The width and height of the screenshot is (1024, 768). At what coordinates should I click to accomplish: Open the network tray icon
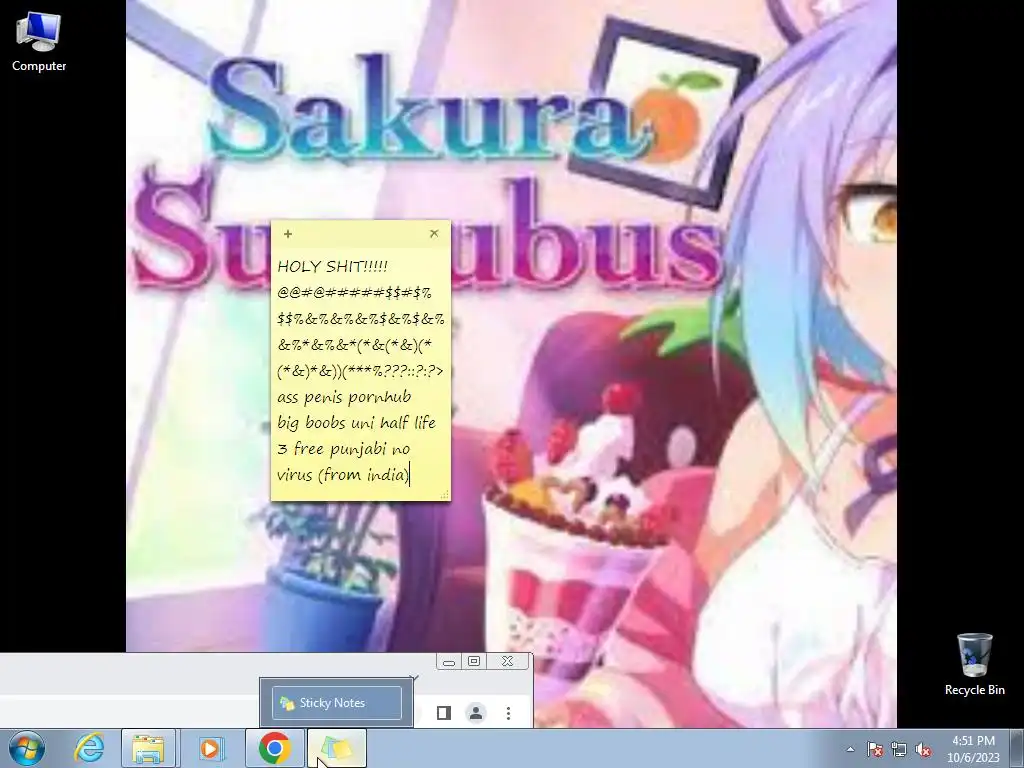[x=899, y=749]
